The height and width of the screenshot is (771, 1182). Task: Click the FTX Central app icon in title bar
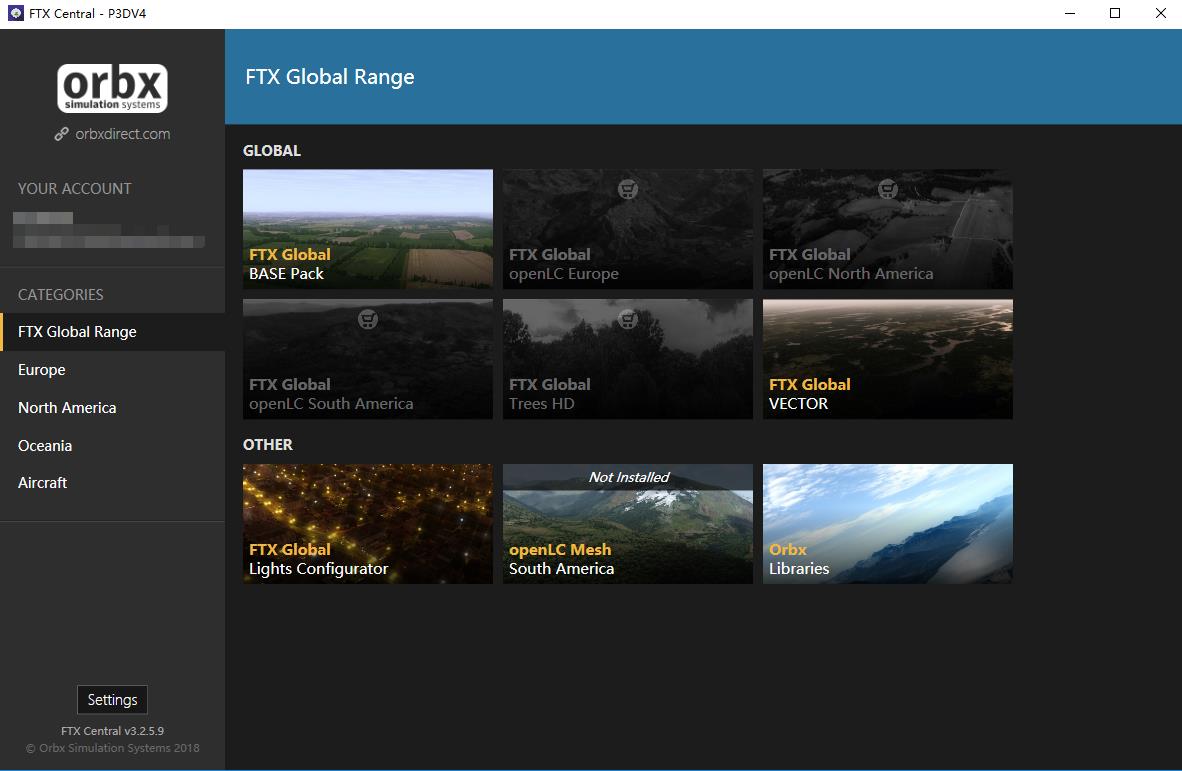pos(15,13)
